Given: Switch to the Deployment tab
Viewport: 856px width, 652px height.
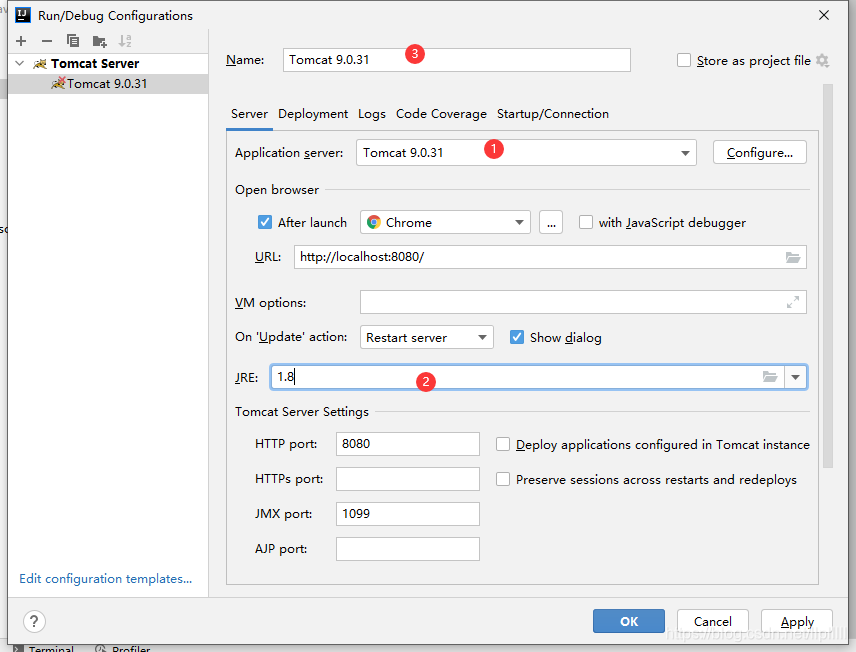Looking at the screenshot, I should (313, 114).
